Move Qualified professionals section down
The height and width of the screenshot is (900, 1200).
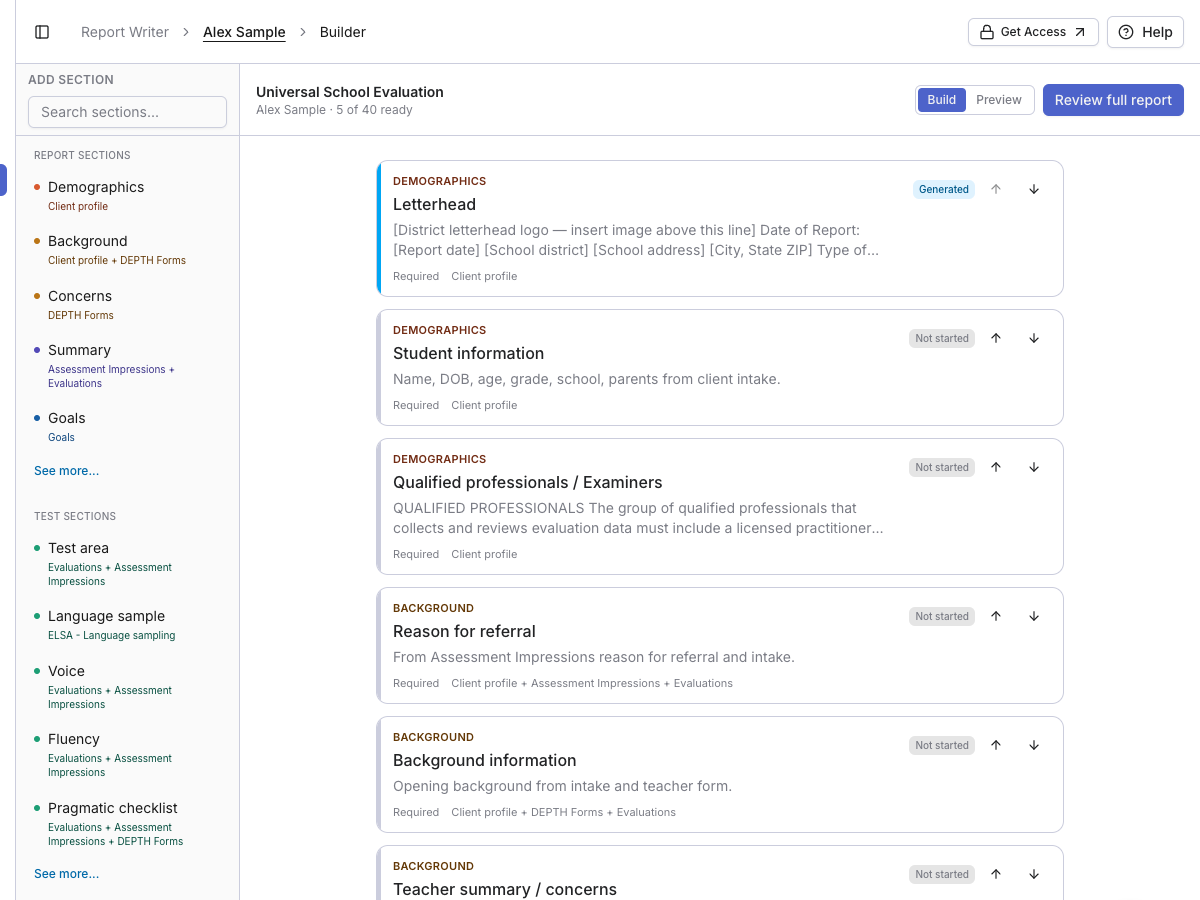[x=1034, y=467]
